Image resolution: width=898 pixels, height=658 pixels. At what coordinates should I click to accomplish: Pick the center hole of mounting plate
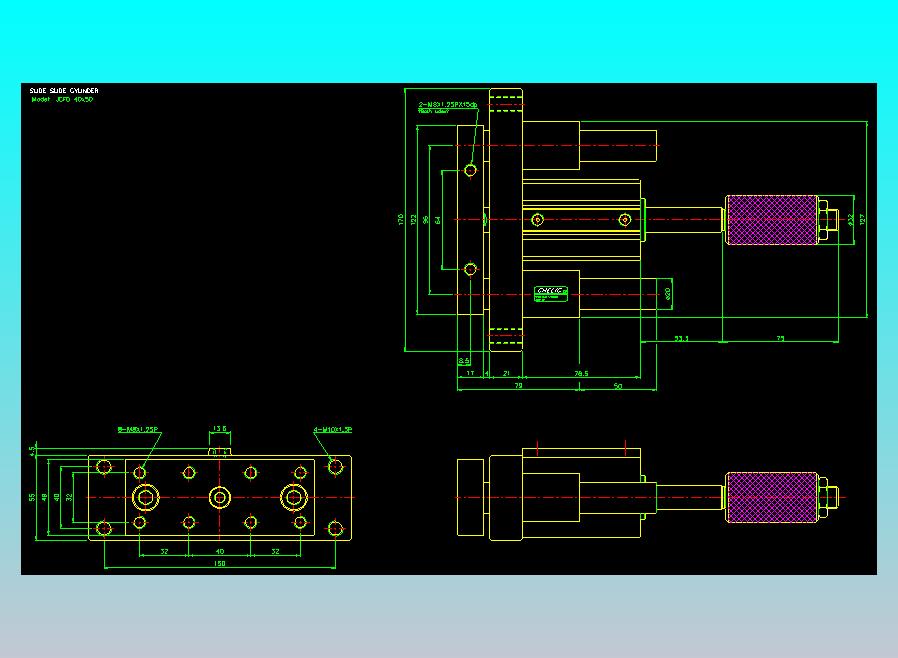pyautogui.click(x=219, y=498)
